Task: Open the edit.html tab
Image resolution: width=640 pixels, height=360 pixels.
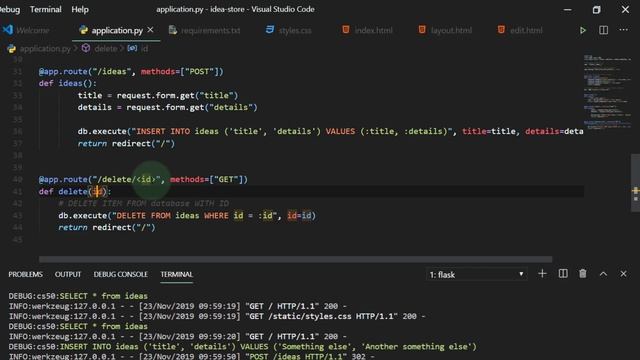Action: pos(520,30)
